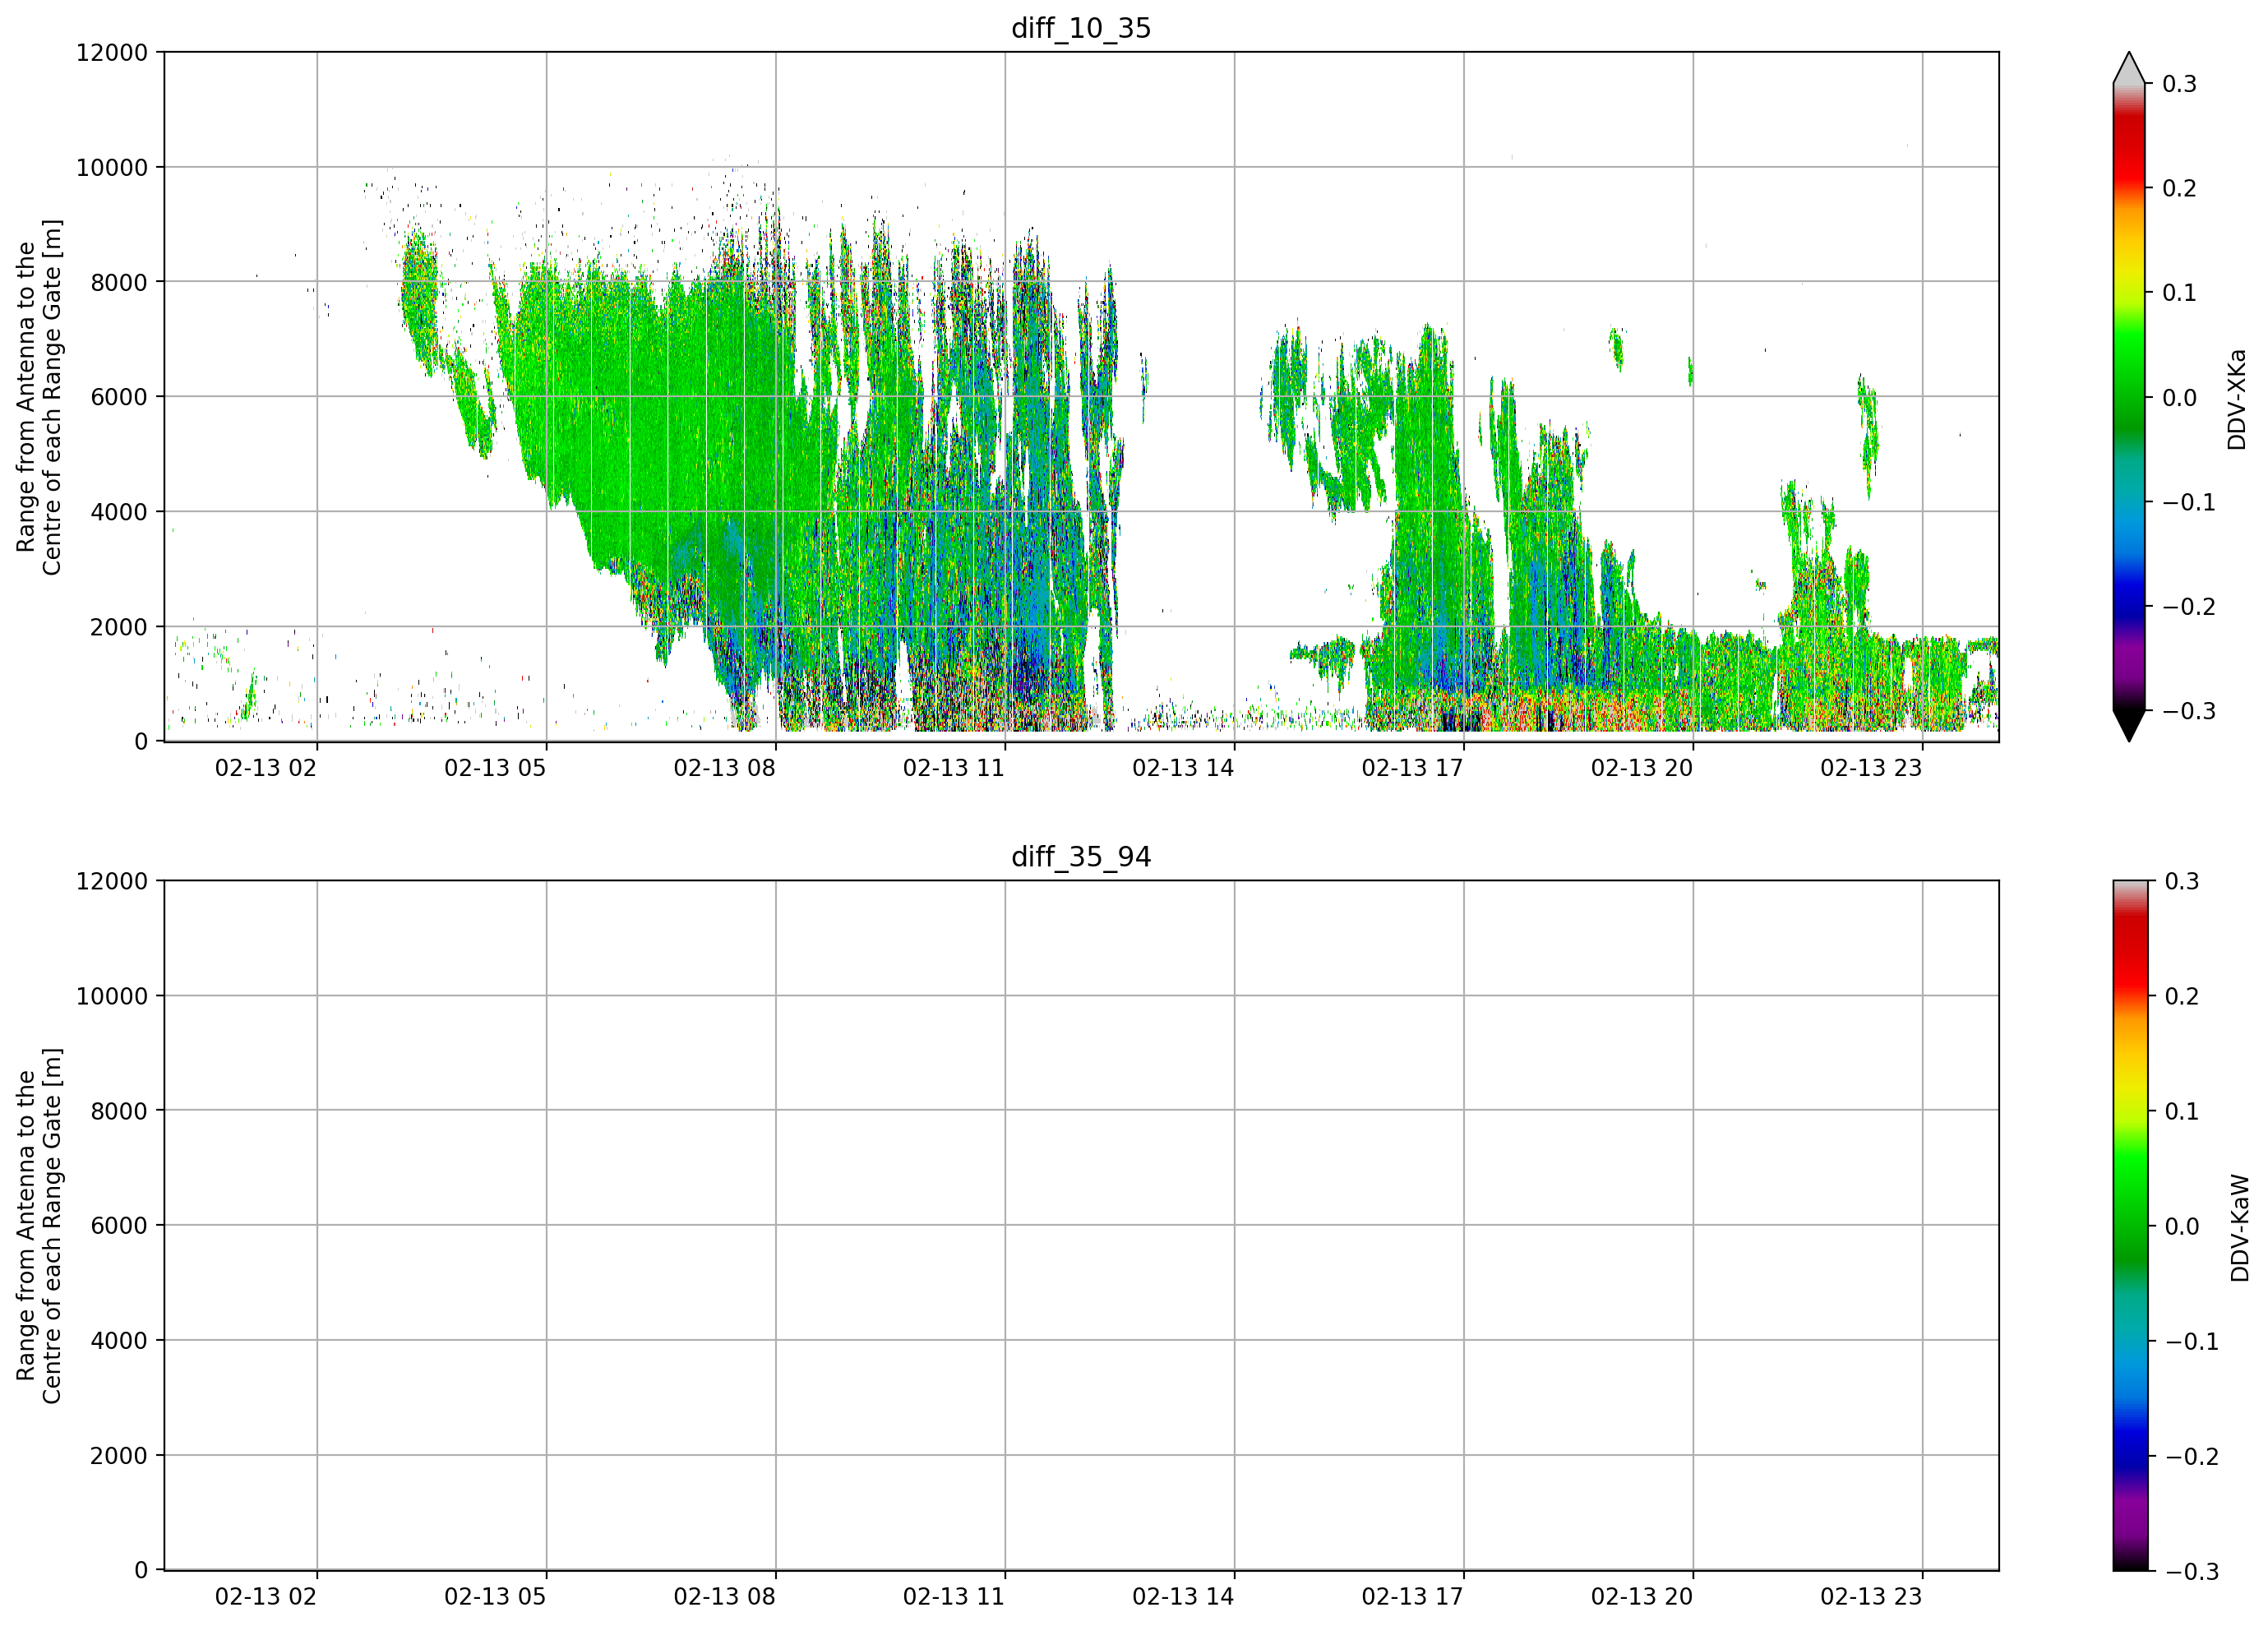2268x1626 pixels.
Task: Click the −0.3 tick on DDV-XKa colorbar
Action: tap(2189, 712)
